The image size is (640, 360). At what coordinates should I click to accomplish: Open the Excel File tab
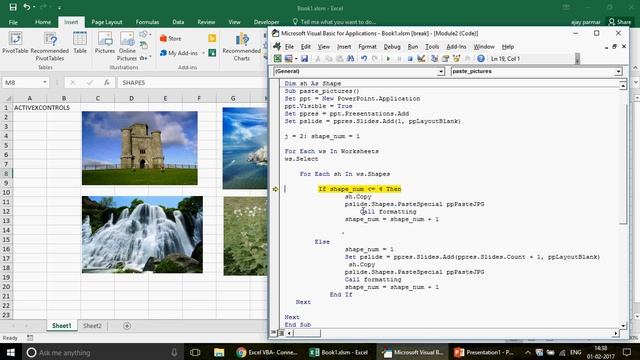13,22
